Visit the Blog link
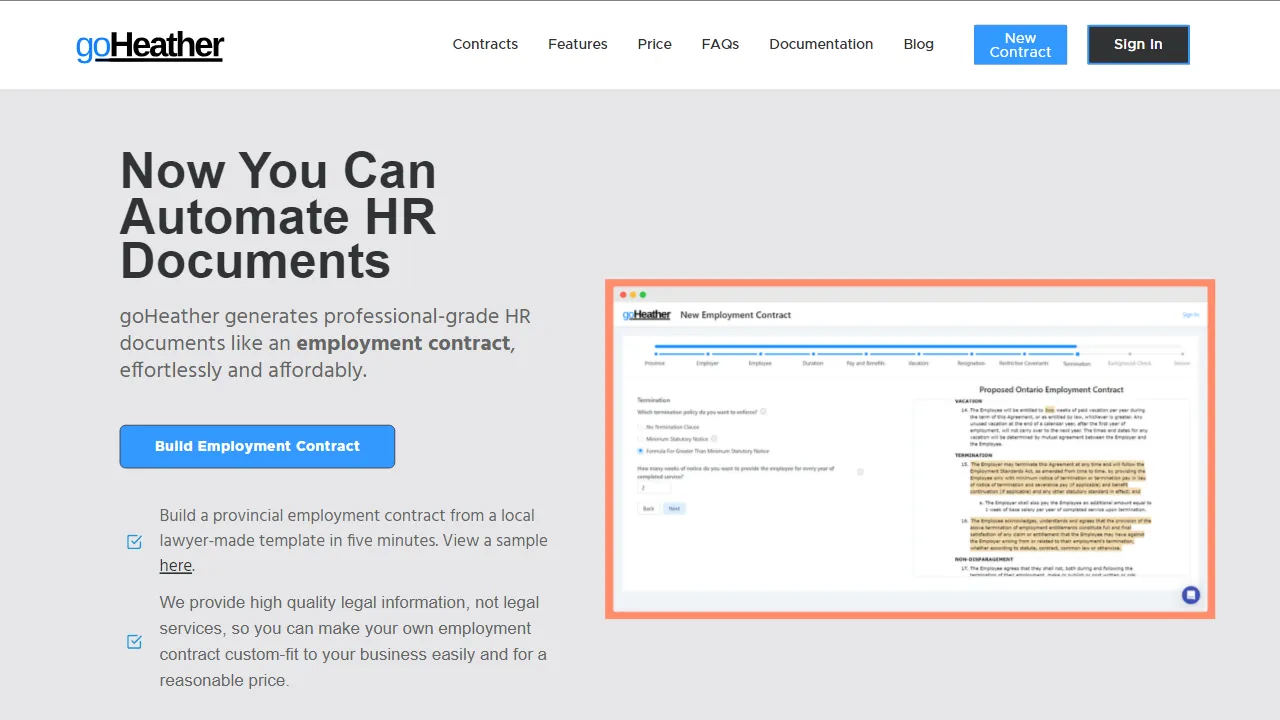The image size is (1280, 720). pos(919,44)
